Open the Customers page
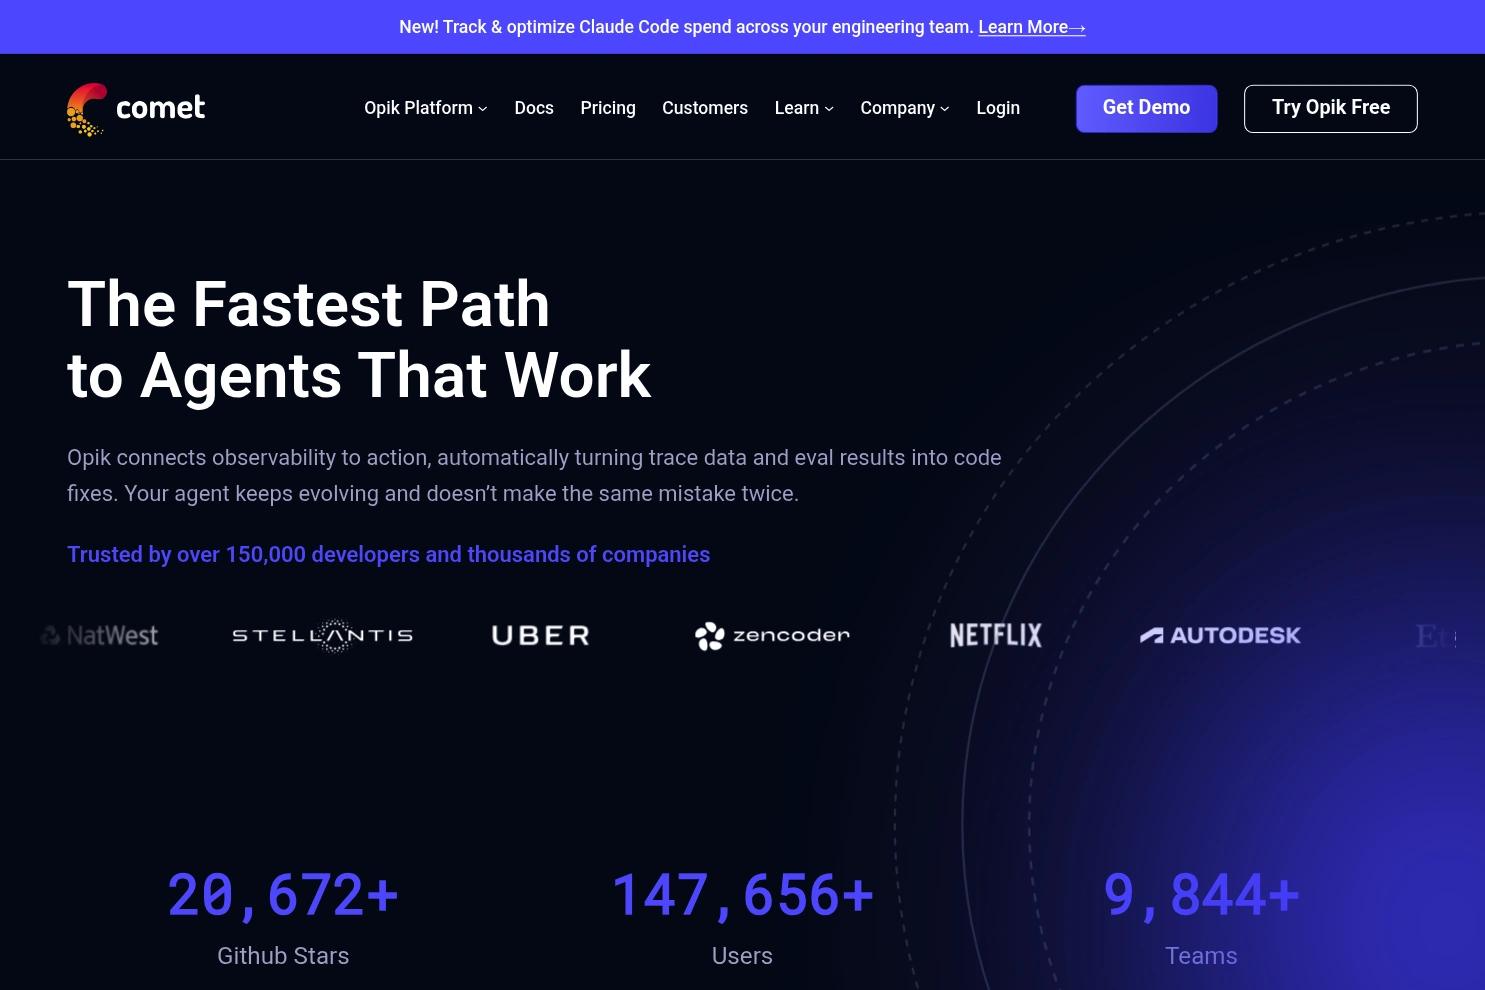Screen dimensions: 1485x990 [x=705, y=108]
